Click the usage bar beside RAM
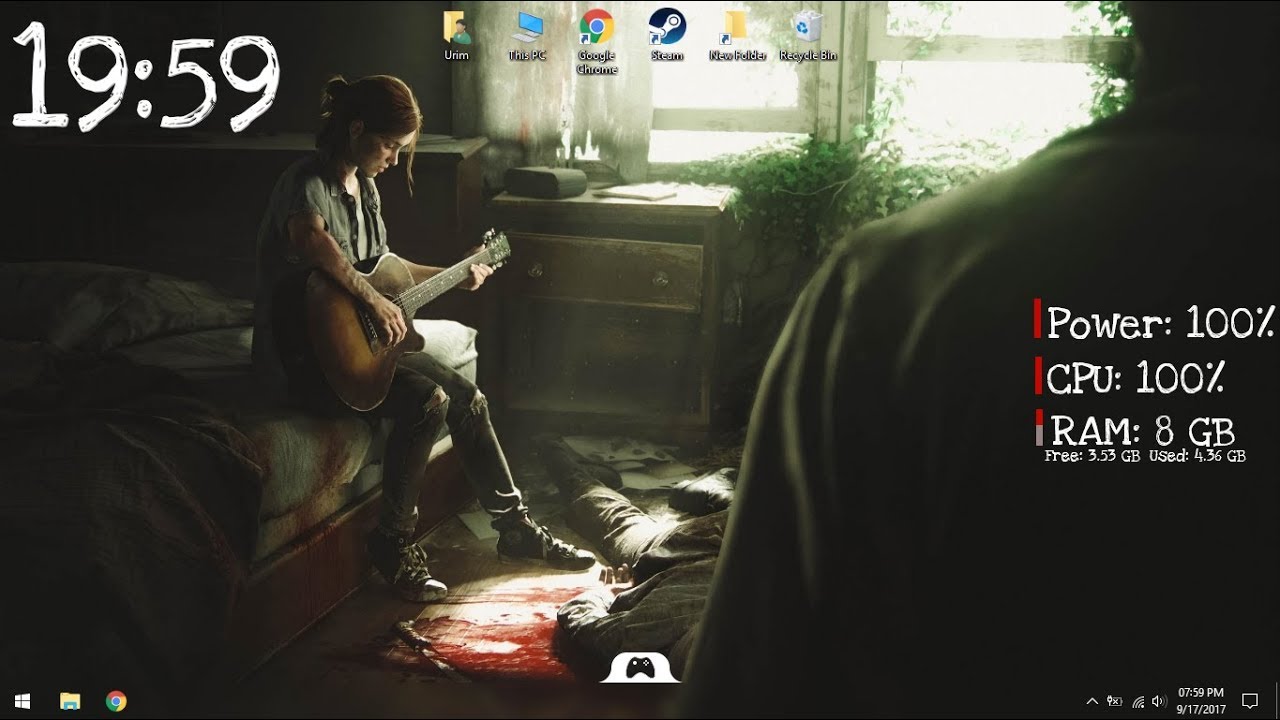 point(1039,427)
